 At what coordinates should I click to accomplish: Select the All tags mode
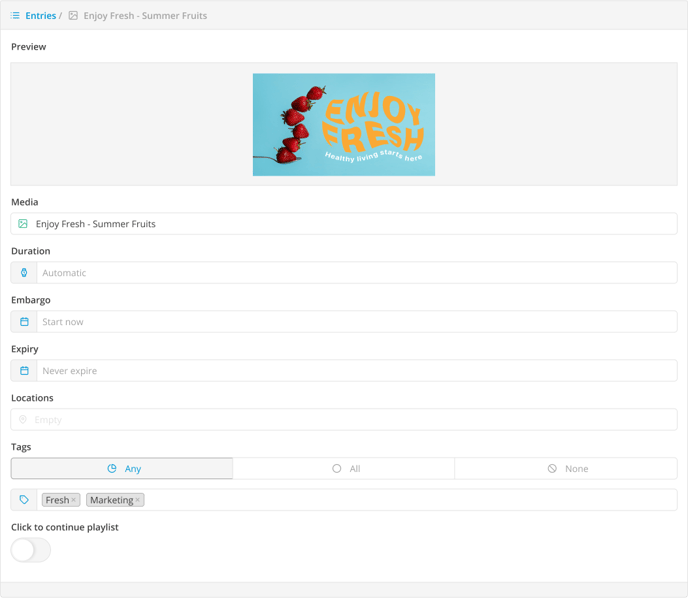[x=344, y=469]
